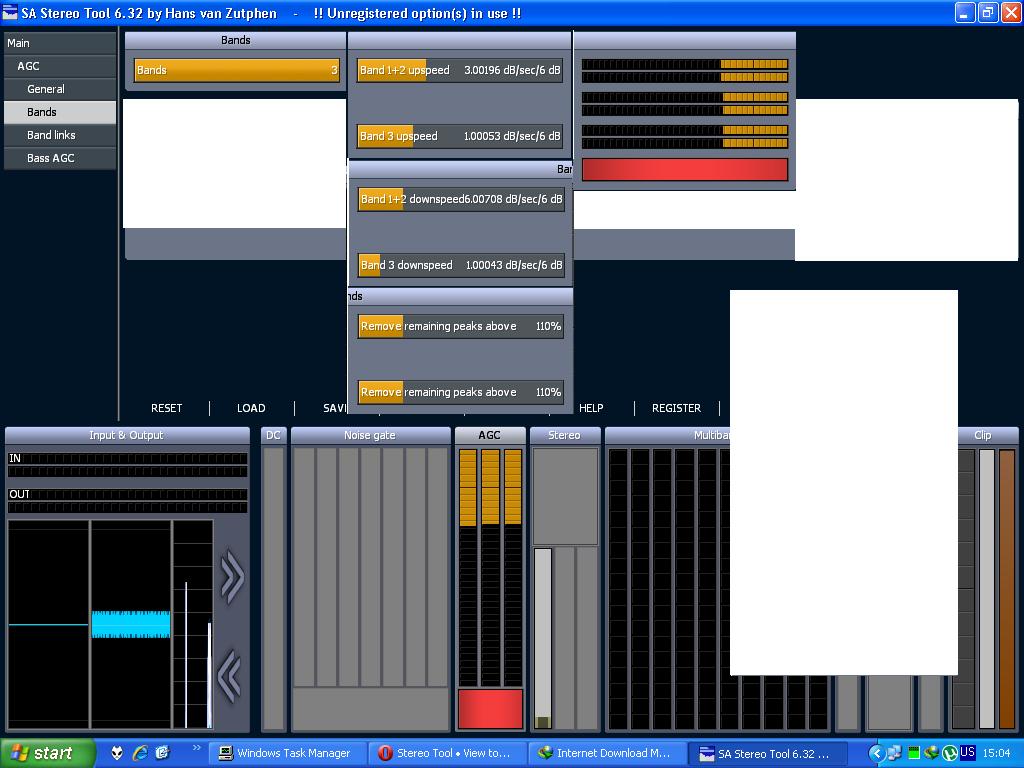Adjust the upper Remove remaining peaks above slider
Viewport: 1024px width, 768px height.
[461, 326]
